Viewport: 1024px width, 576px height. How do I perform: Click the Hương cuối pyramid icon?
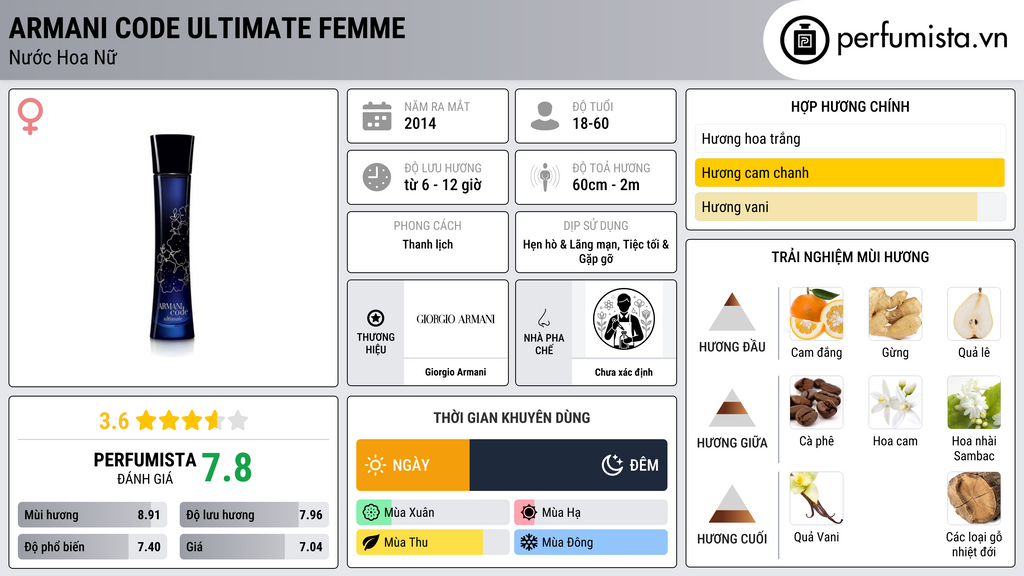(x=732, y=504)
